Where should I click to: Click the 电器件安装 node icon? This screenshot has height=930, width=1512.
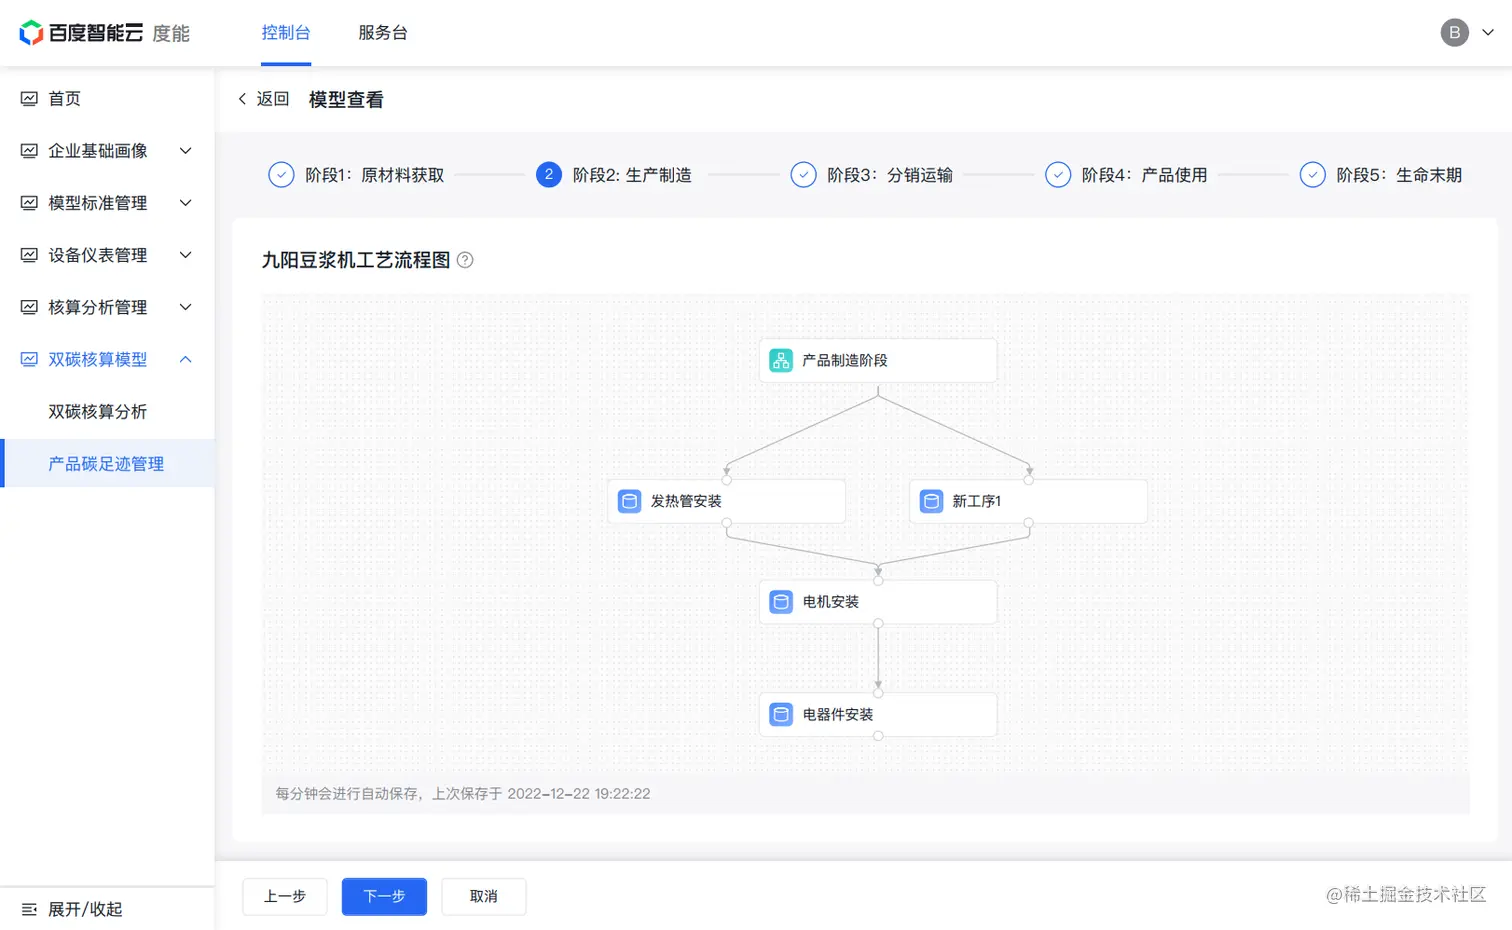click(780, 714)
